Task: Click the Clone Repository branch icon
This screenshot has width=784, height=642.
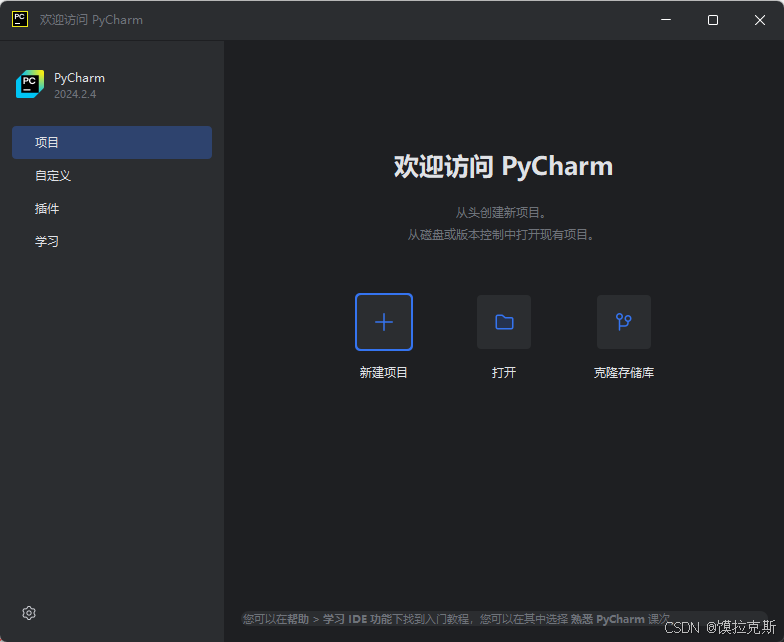Action: [x=624, y=322]
